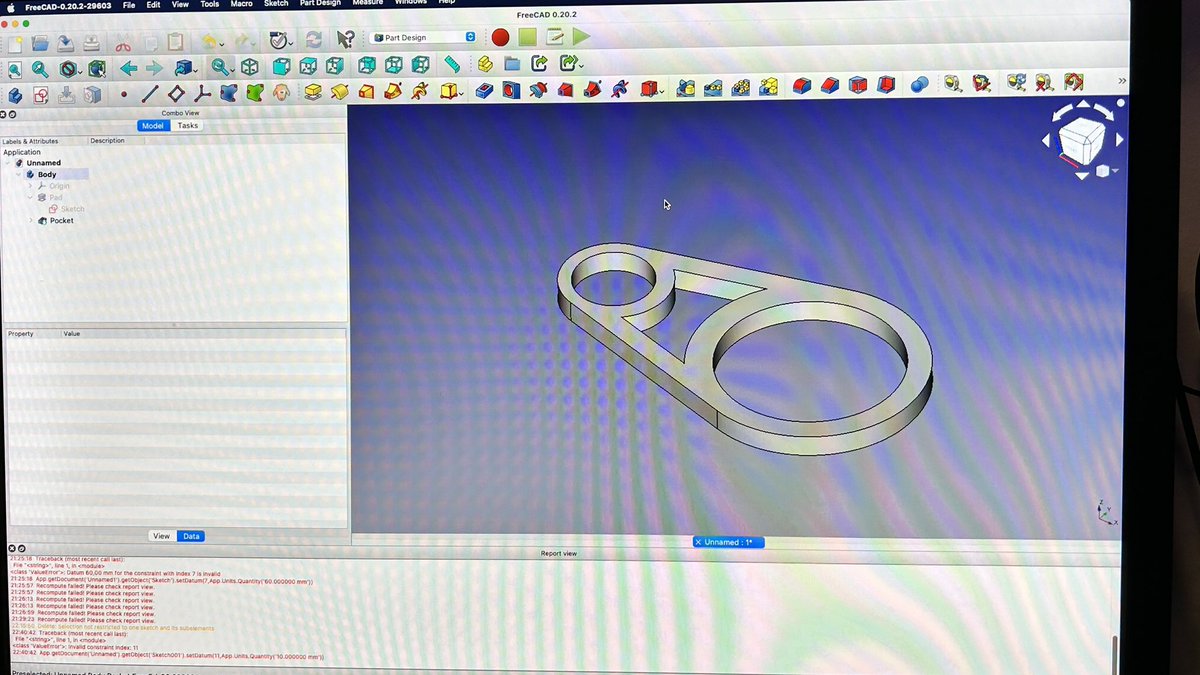Go forward with right teal arrow
Image resolution: width=1200 pixels, height=675 pixels.
pos(154,68)
